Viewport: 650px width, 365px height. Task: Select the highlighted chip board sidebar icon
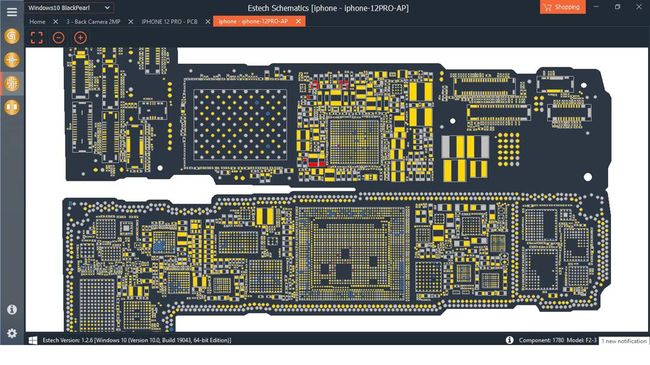pyautogui.click(x=12, y=84)
